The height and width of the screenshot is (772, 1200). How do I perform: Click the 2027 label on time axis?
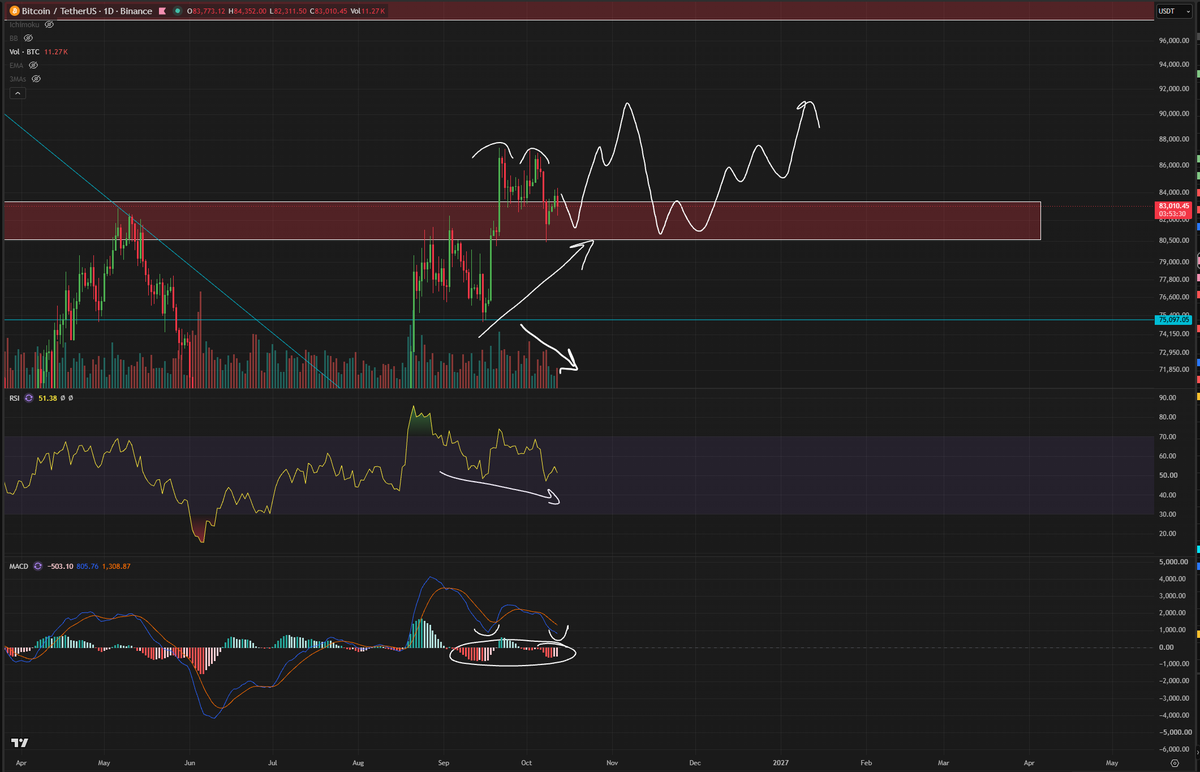pos(781,762)
